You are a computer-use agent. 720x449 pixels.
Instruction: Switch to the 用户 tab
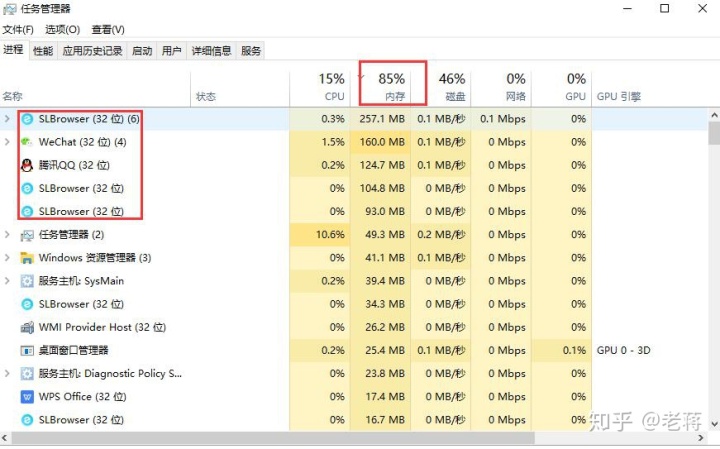pos(171,51)
